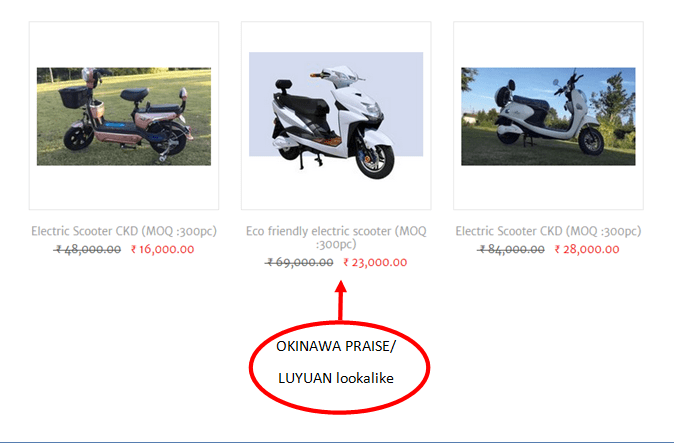Click the ₹ 28,000.00 sale price

pyautogui.click(x=587, y=249)
